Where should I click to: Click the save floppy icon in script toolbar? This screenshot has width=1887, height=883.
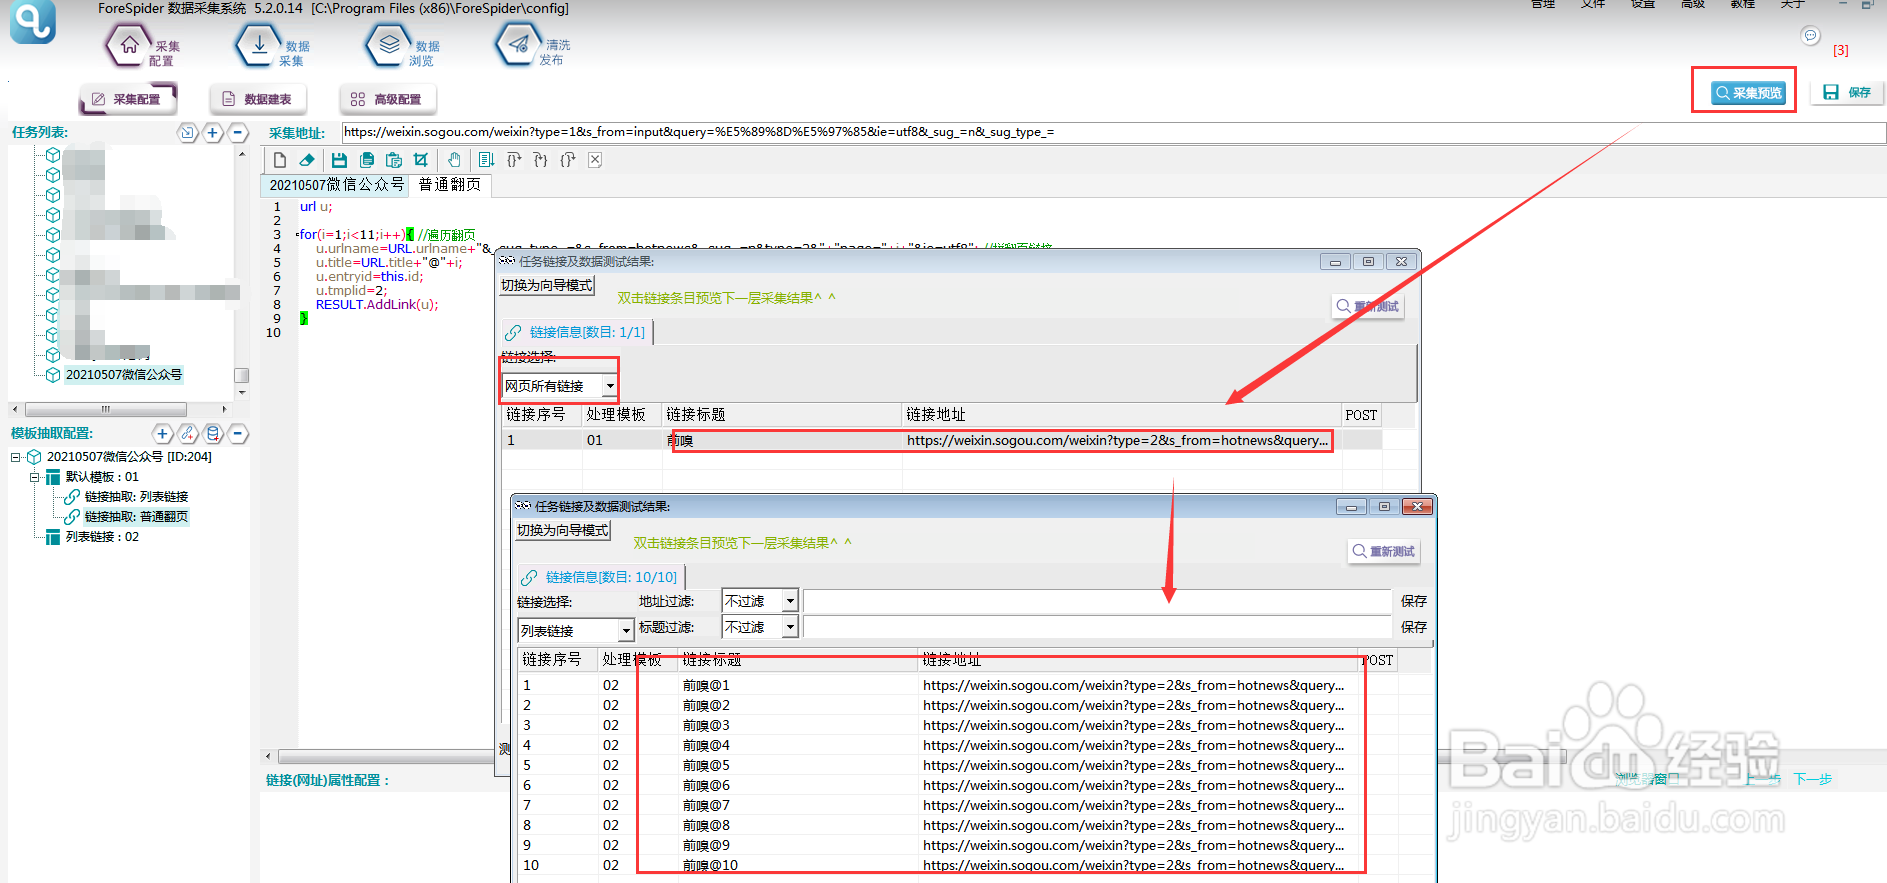[339, 160]
